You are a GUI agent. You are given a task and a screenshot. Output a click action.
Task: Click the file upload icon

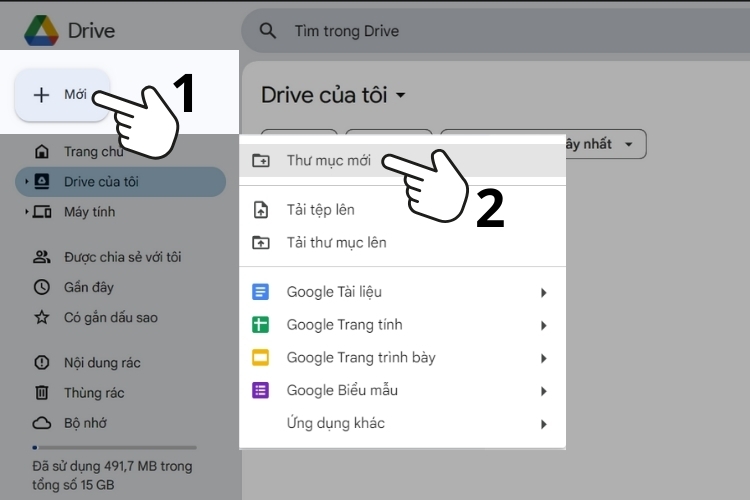pos(261,210)
